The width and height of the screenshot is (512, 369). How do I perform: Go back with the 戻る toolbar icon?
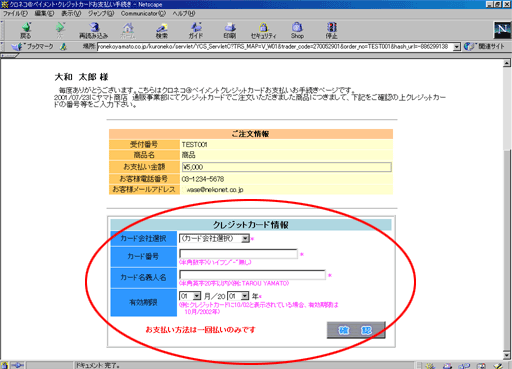[26, 30]
